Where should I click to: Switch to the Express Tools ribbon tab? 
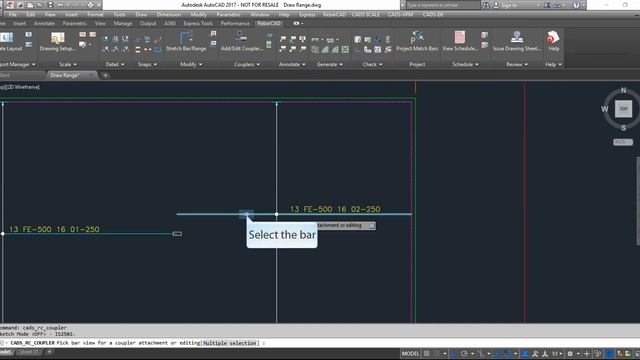[198, 23]
